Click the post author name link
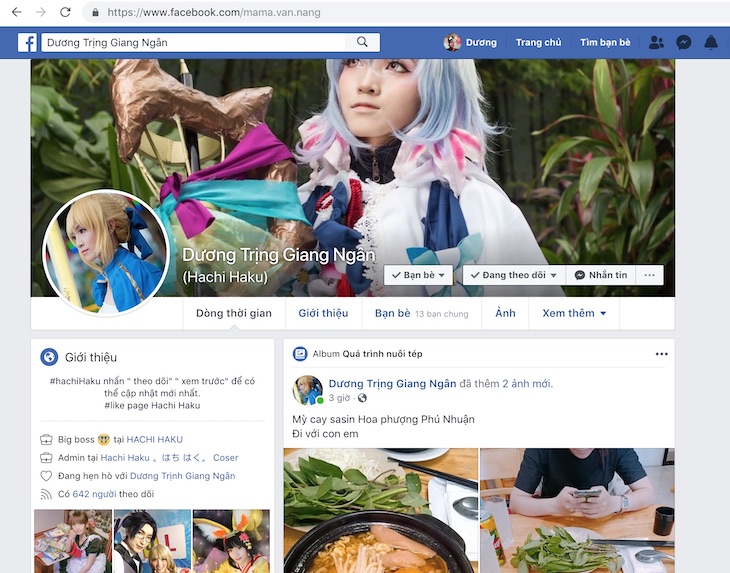 click(392, 384)
